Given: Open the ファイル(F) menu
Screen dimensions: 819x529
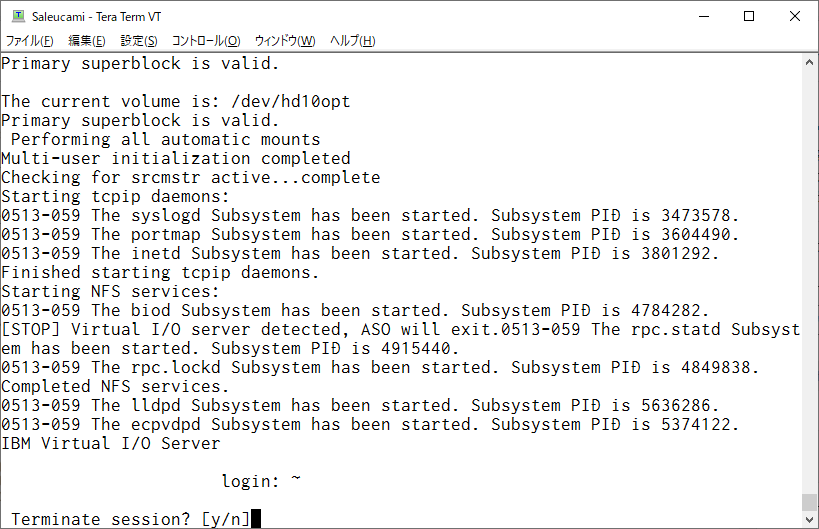Looking at the screenshot, I should [29, 41].
